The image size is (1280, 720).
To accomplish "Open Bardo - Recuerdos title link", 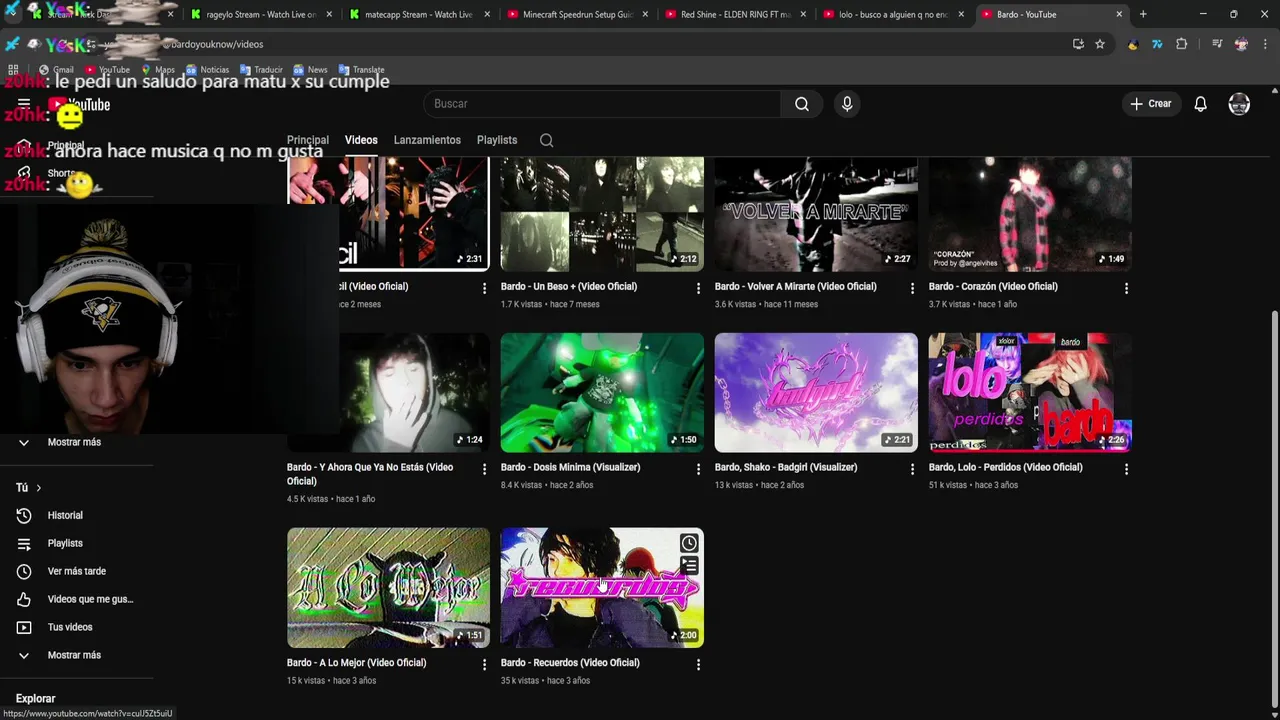I will point(570,663).
